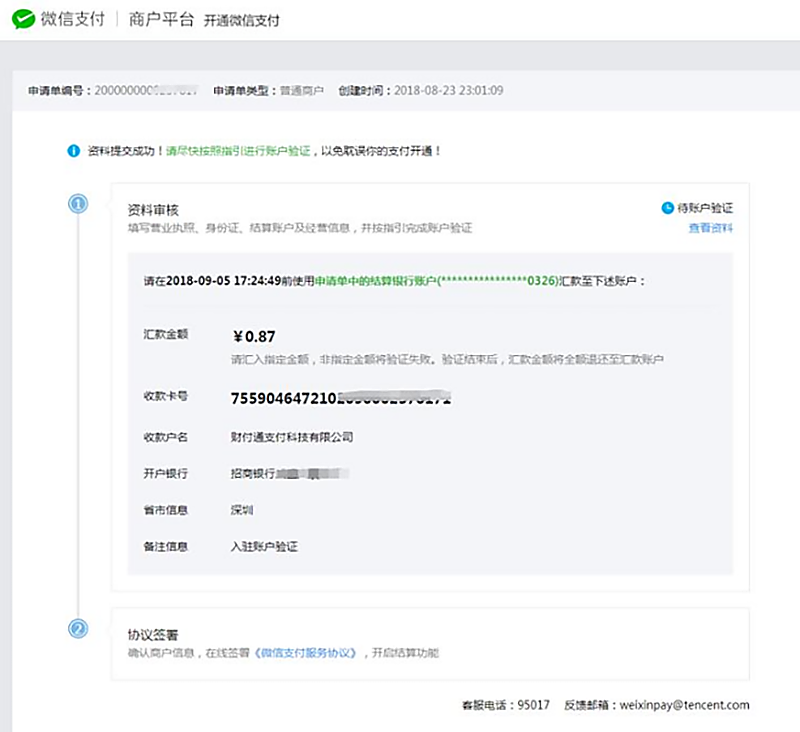Image resolution: width=800 pixels, height=732 pixels.
Task: Click the deadline 2018-09-05 17:24:49 text
Action: coord(224,281)
